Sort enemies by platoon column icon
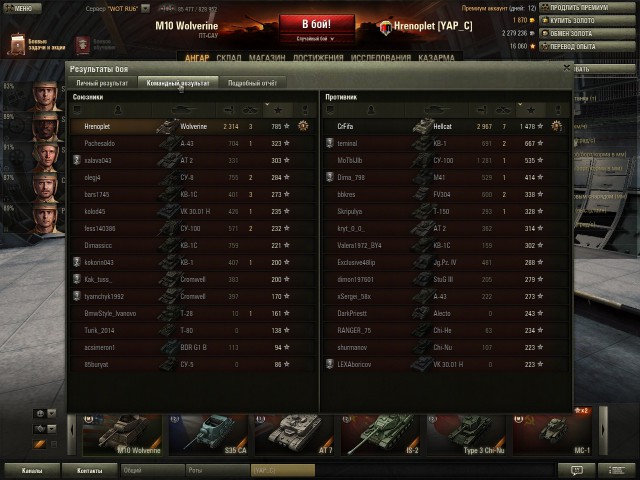Screen dimensions: 640x480 point(330,110)
